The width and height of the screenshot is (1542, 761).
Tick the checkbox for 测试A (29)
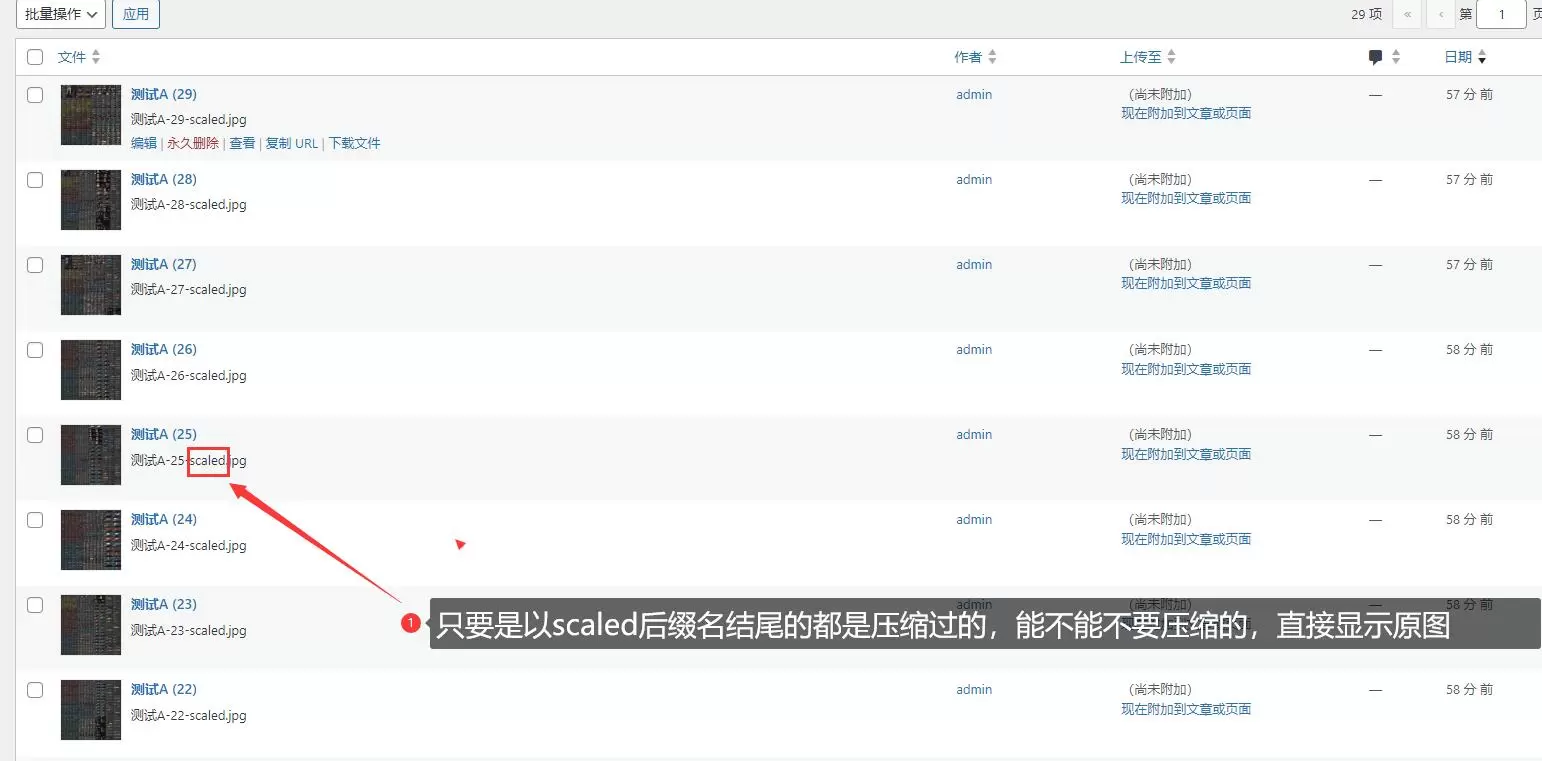click(35, 95)
